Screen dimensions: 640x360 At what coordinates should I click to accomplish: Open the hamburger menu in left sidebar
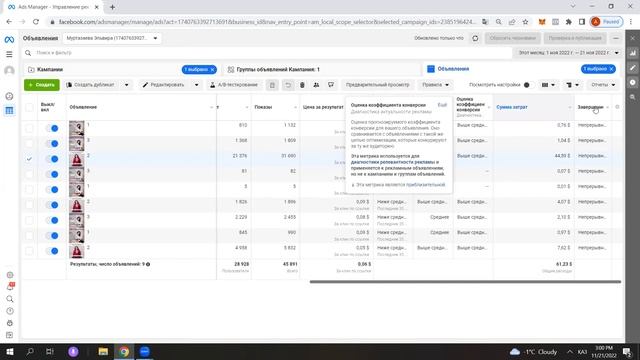(9, 54)
